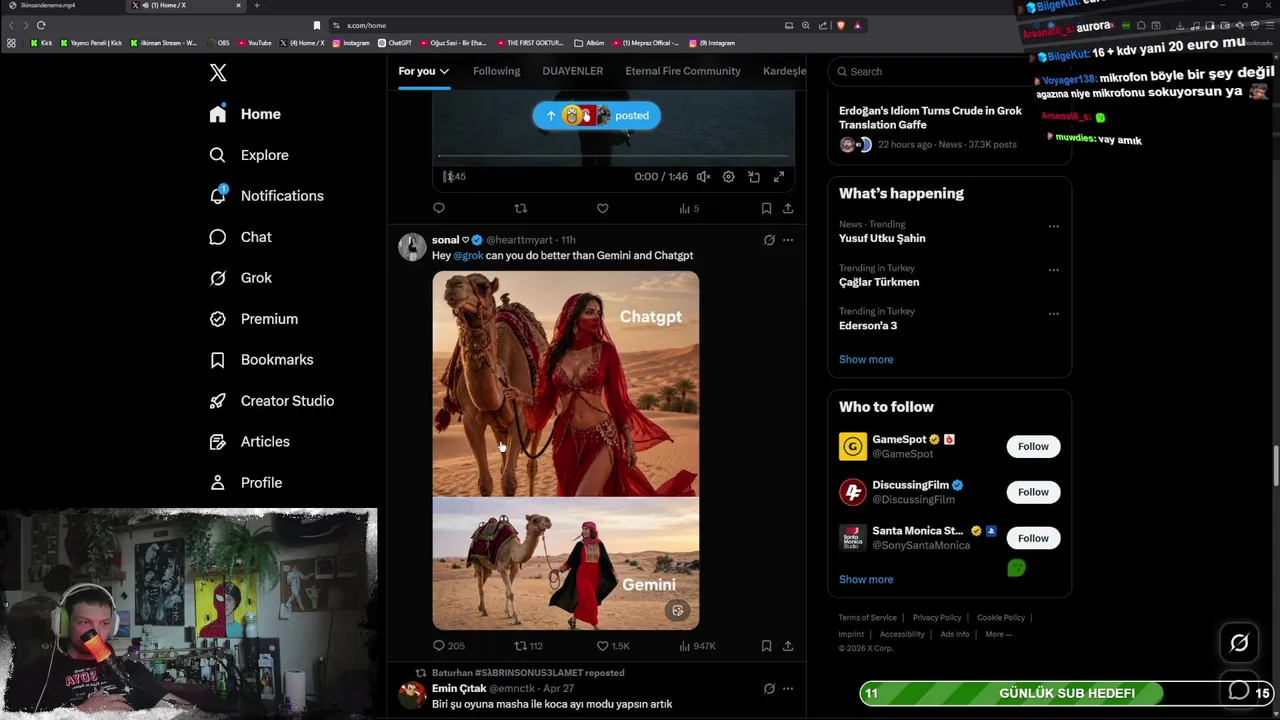Click the @grok mention in sonal's post
The height and width of the screenshot is (720, 1280).
point(468,256)
